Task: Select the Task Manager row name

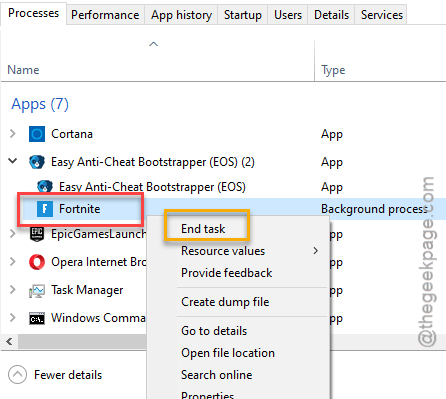Action: tap(87, 290)
